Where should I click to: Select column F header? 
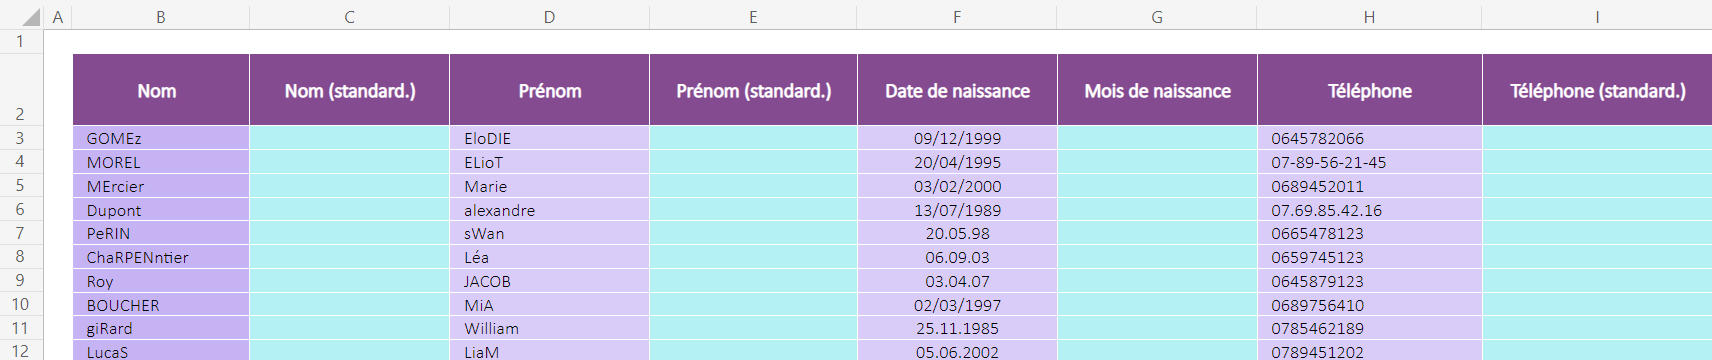pyautogui.click(x=957, y=17)
